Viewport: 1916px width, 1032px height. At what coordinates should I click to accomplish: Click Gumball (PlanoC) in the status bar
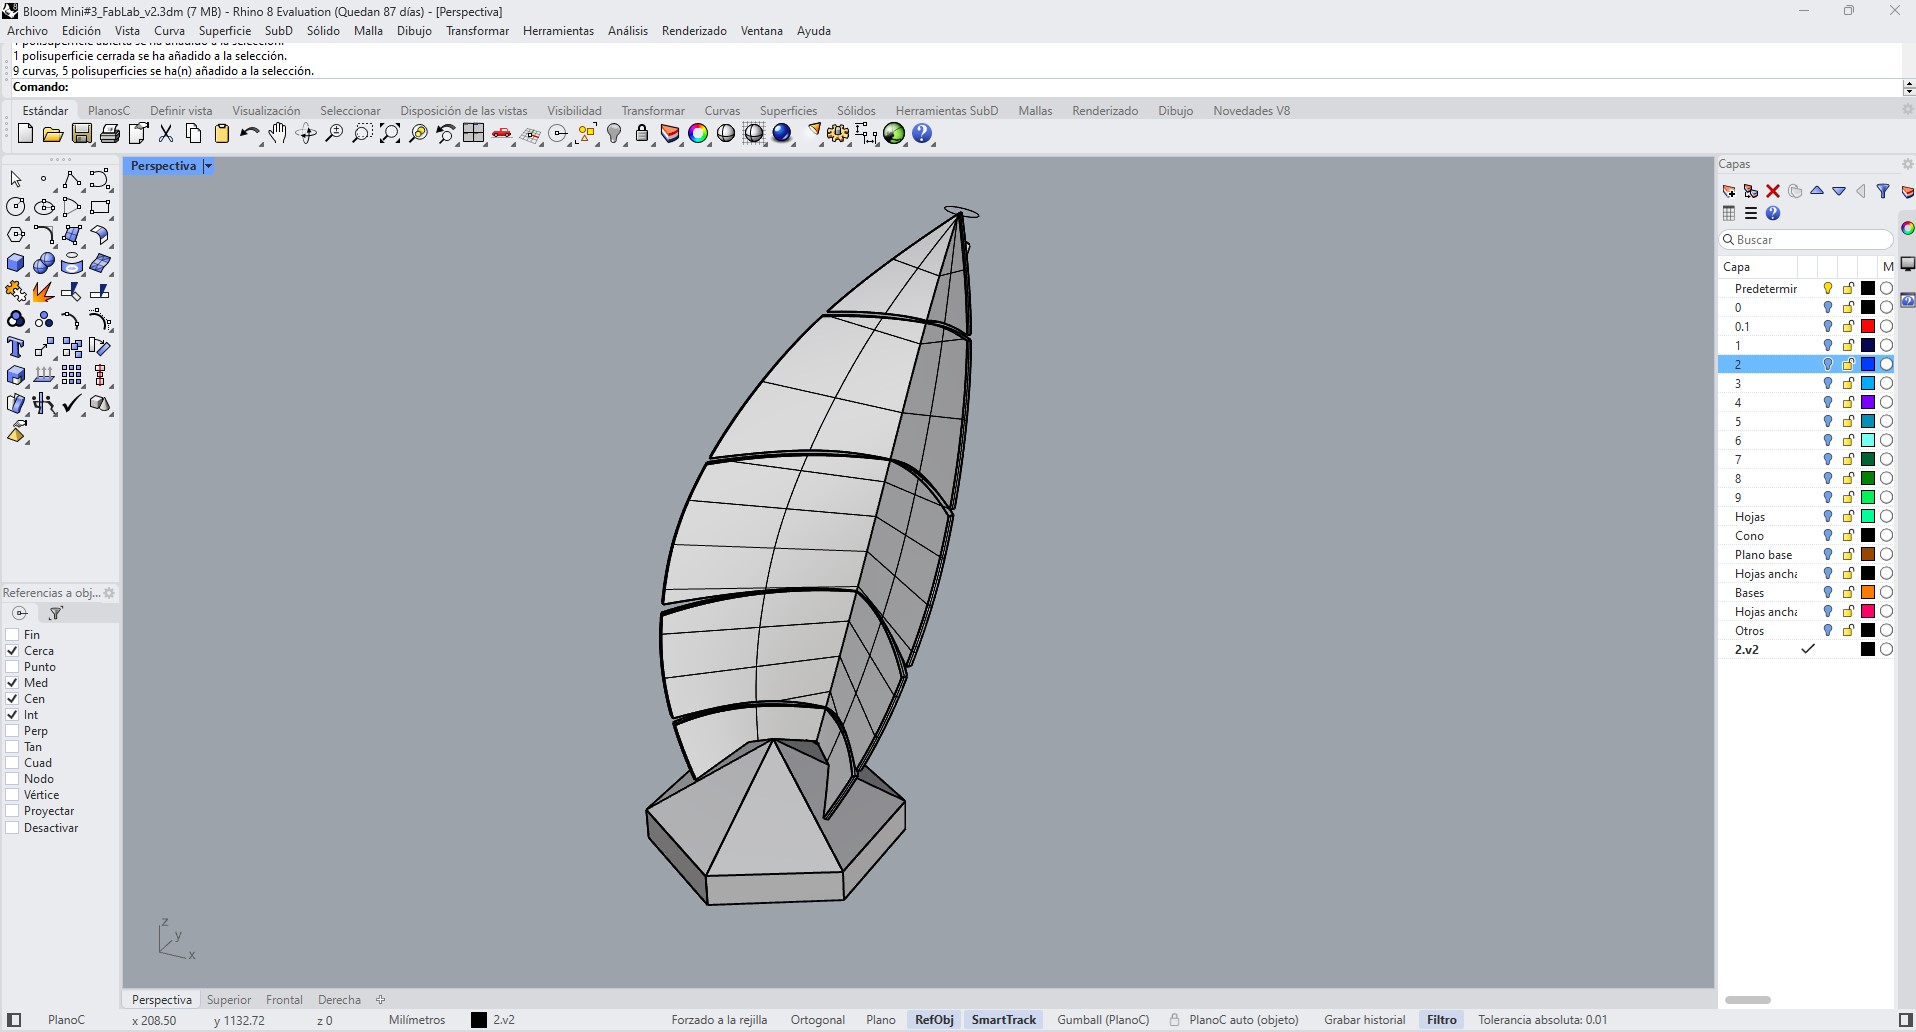pyautogui.click(x=1103, y=1020)
